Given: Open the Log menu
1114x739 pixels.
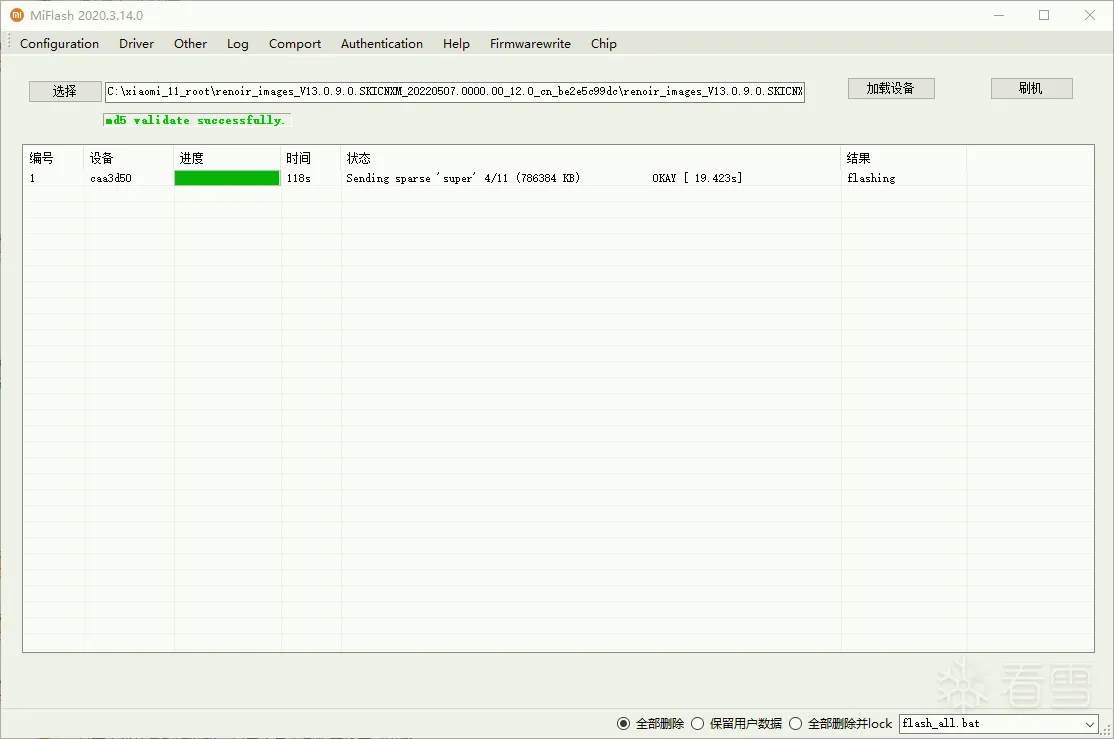Looking at the screenshot, I should click(238, 43).
